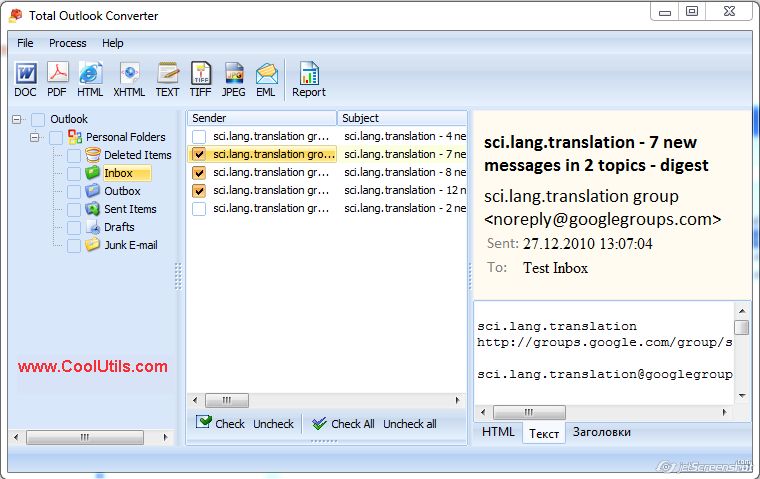The width and height of the screenshot is (760, 479).
Task: Sort by the Sender column header
Action: pyautogui.click(x=262, y=118)
